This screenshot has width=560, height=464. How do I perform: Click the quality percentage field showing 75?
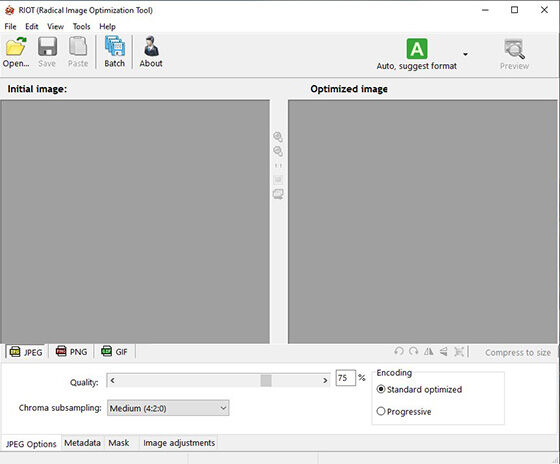(345, 378)
